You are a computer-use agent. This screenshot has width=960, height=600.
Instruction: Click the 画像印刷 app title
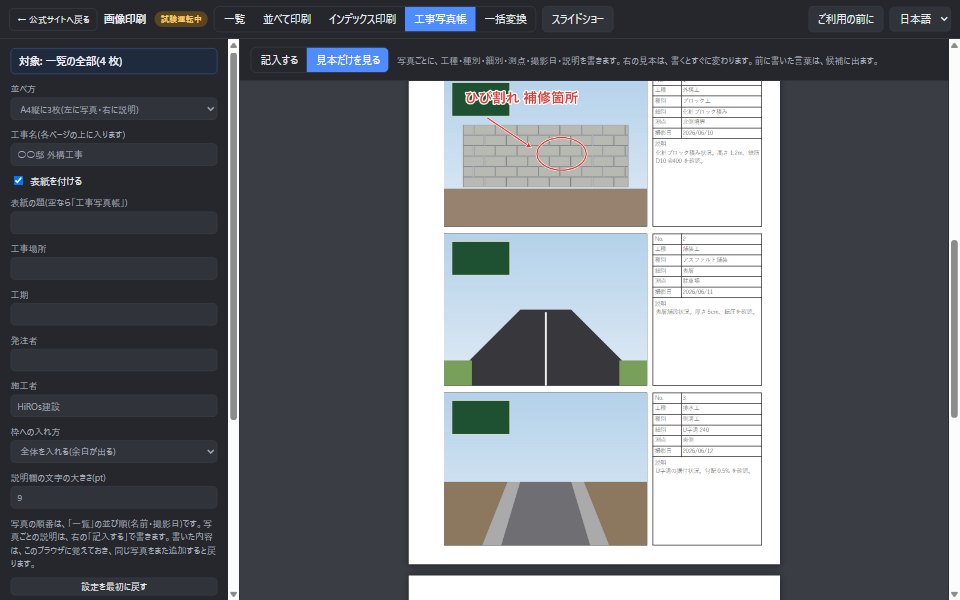point(125,19)
